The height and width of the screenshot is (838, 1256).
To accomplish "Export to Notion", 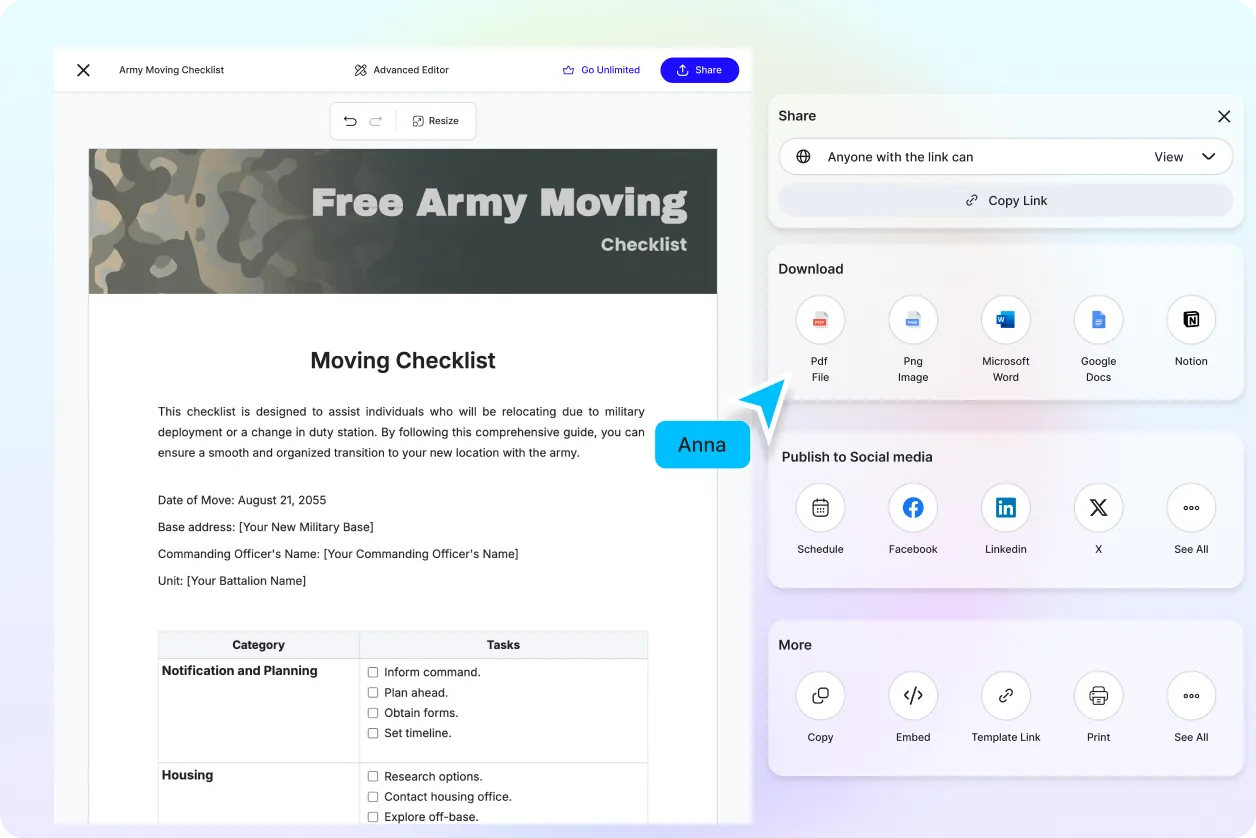I will point(1191,320).
